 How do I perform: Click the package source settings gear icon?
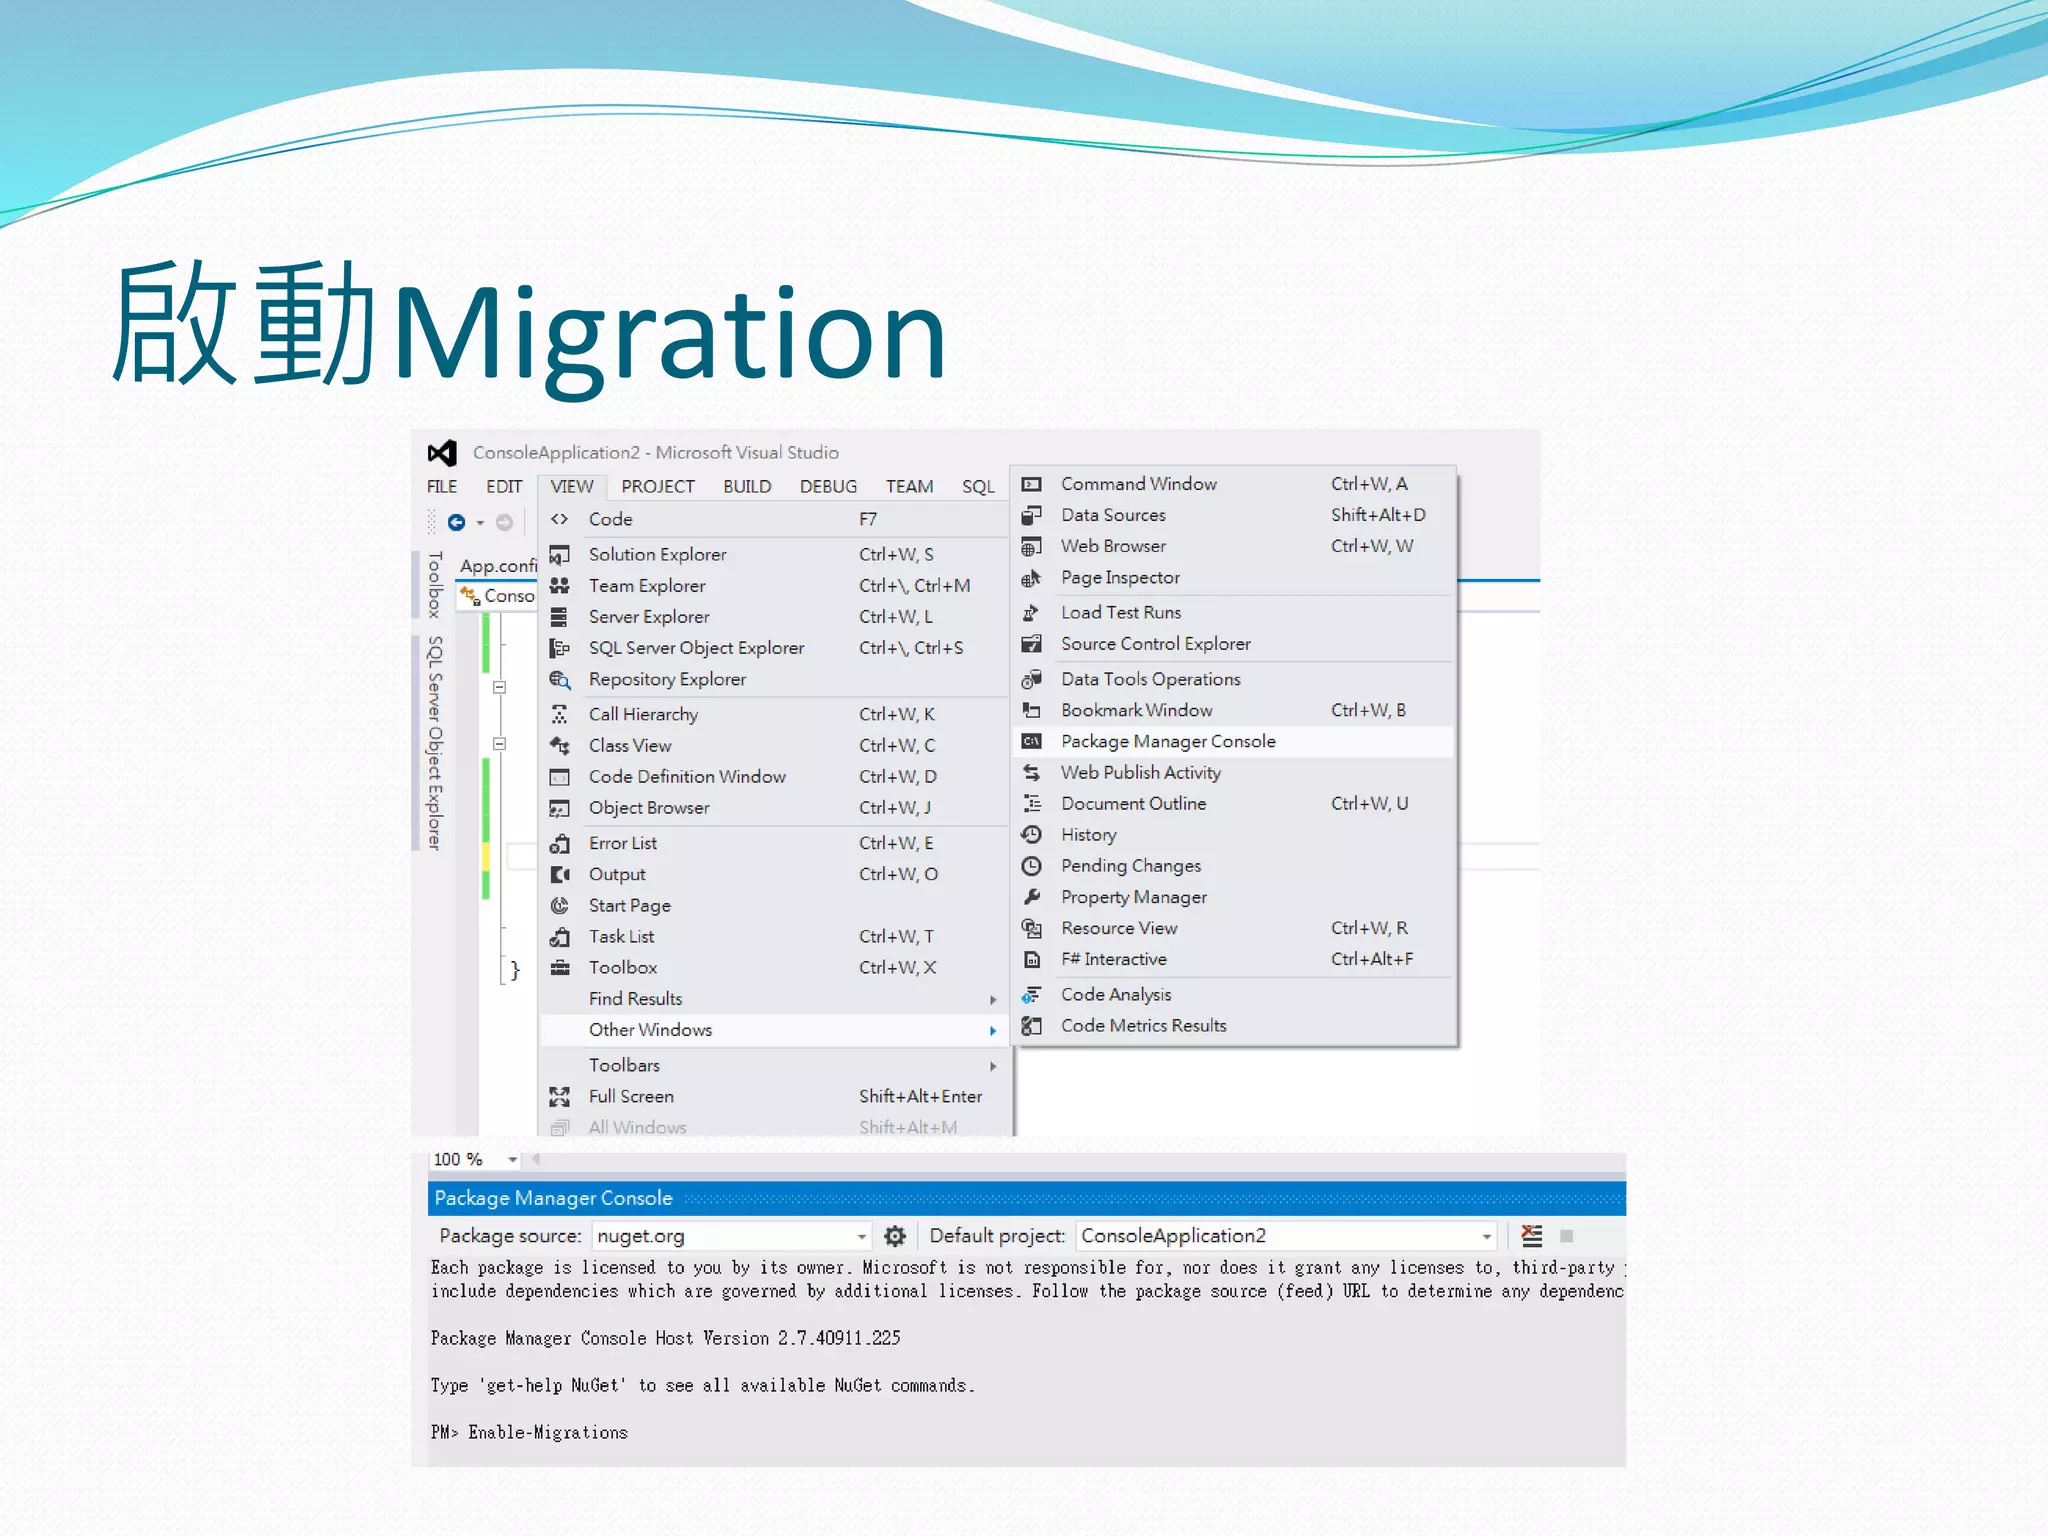[x=895, y=1236]
